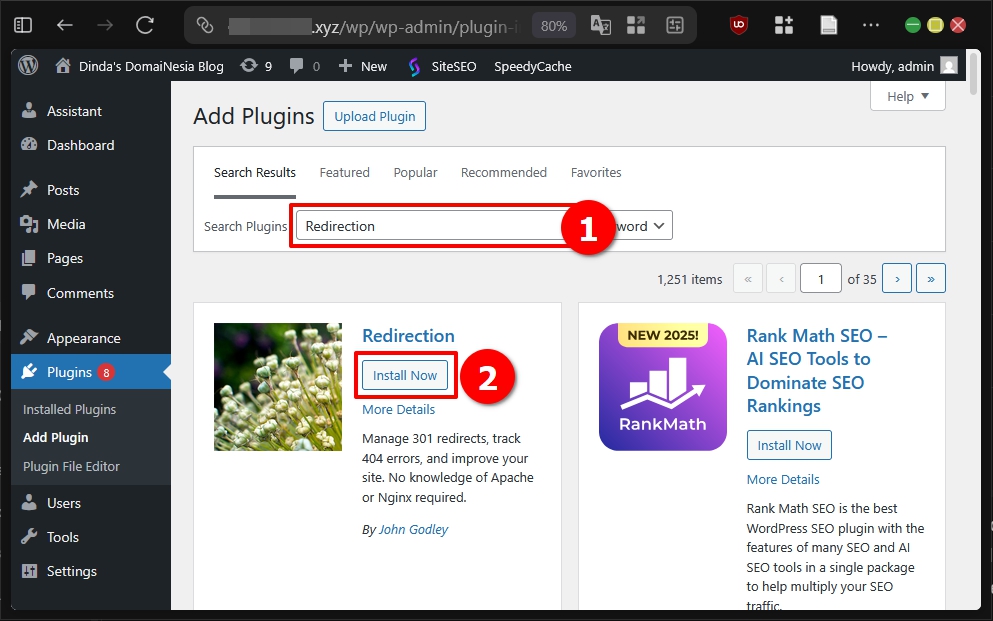The height and width of the screenshot is (621, 993).
Task: View More Details for Rank Math SEO
Action: pyautogui.click(x=783, y=479)
